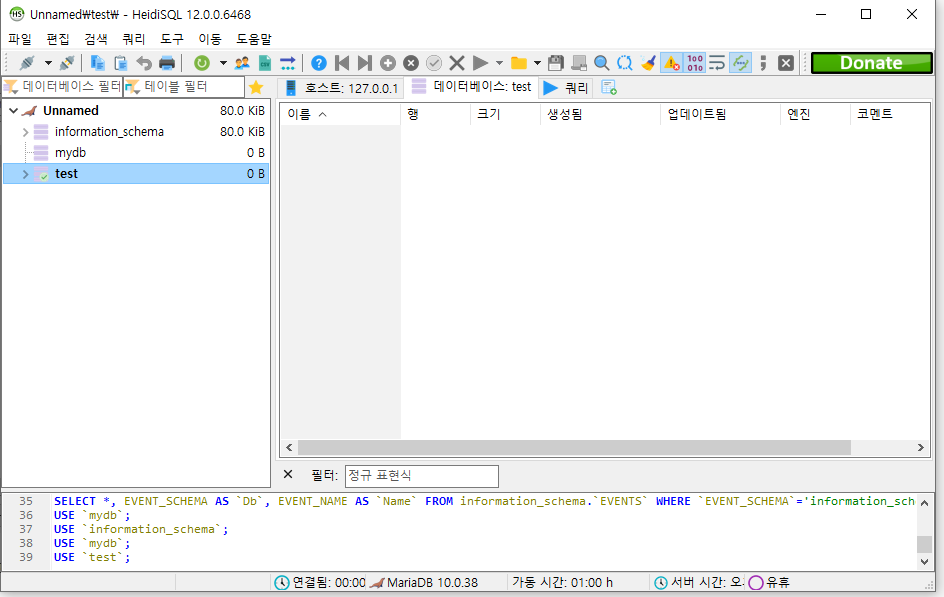This screenshot has width=944, height=597.
Task: Focus the 테이블 필터 input field
Action: point(184,87)
